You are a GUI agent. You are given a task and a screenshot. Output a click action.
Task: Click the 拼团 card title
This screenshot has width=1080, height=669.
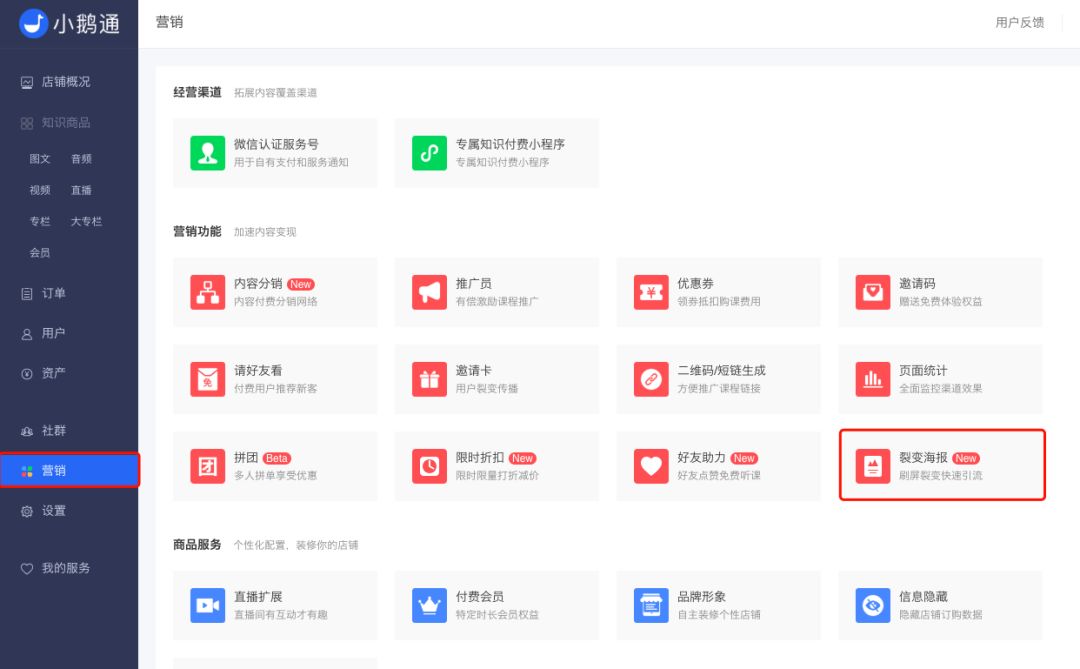pos(246,457)
